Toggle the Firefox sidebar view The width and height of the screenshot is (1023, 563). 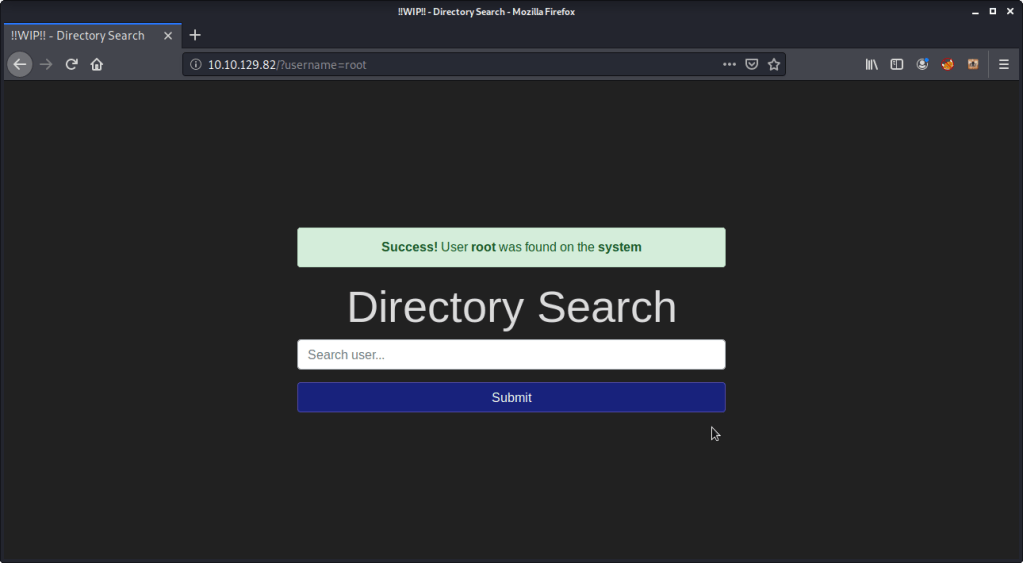(x=897, y=64)
